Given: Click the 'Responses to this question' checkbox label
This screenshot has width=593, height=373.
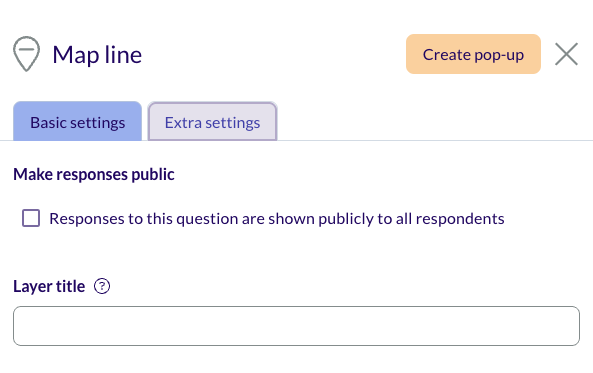Looking at the screenshot, I should [x=277, y=219].
